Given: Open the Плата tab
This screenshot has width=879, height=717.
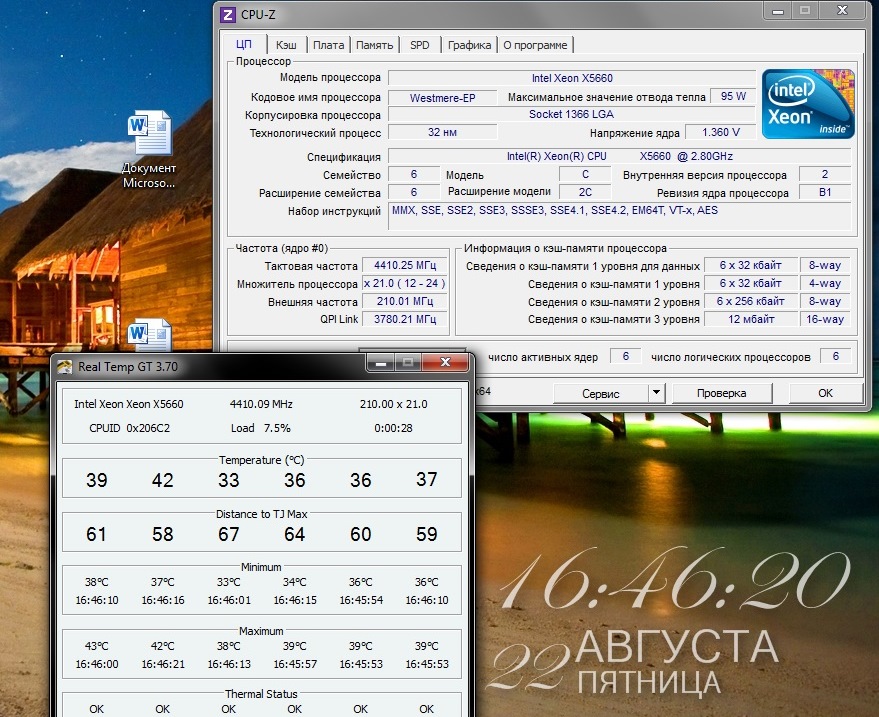Looking at the screenshot, I should (x=329, y=45).
